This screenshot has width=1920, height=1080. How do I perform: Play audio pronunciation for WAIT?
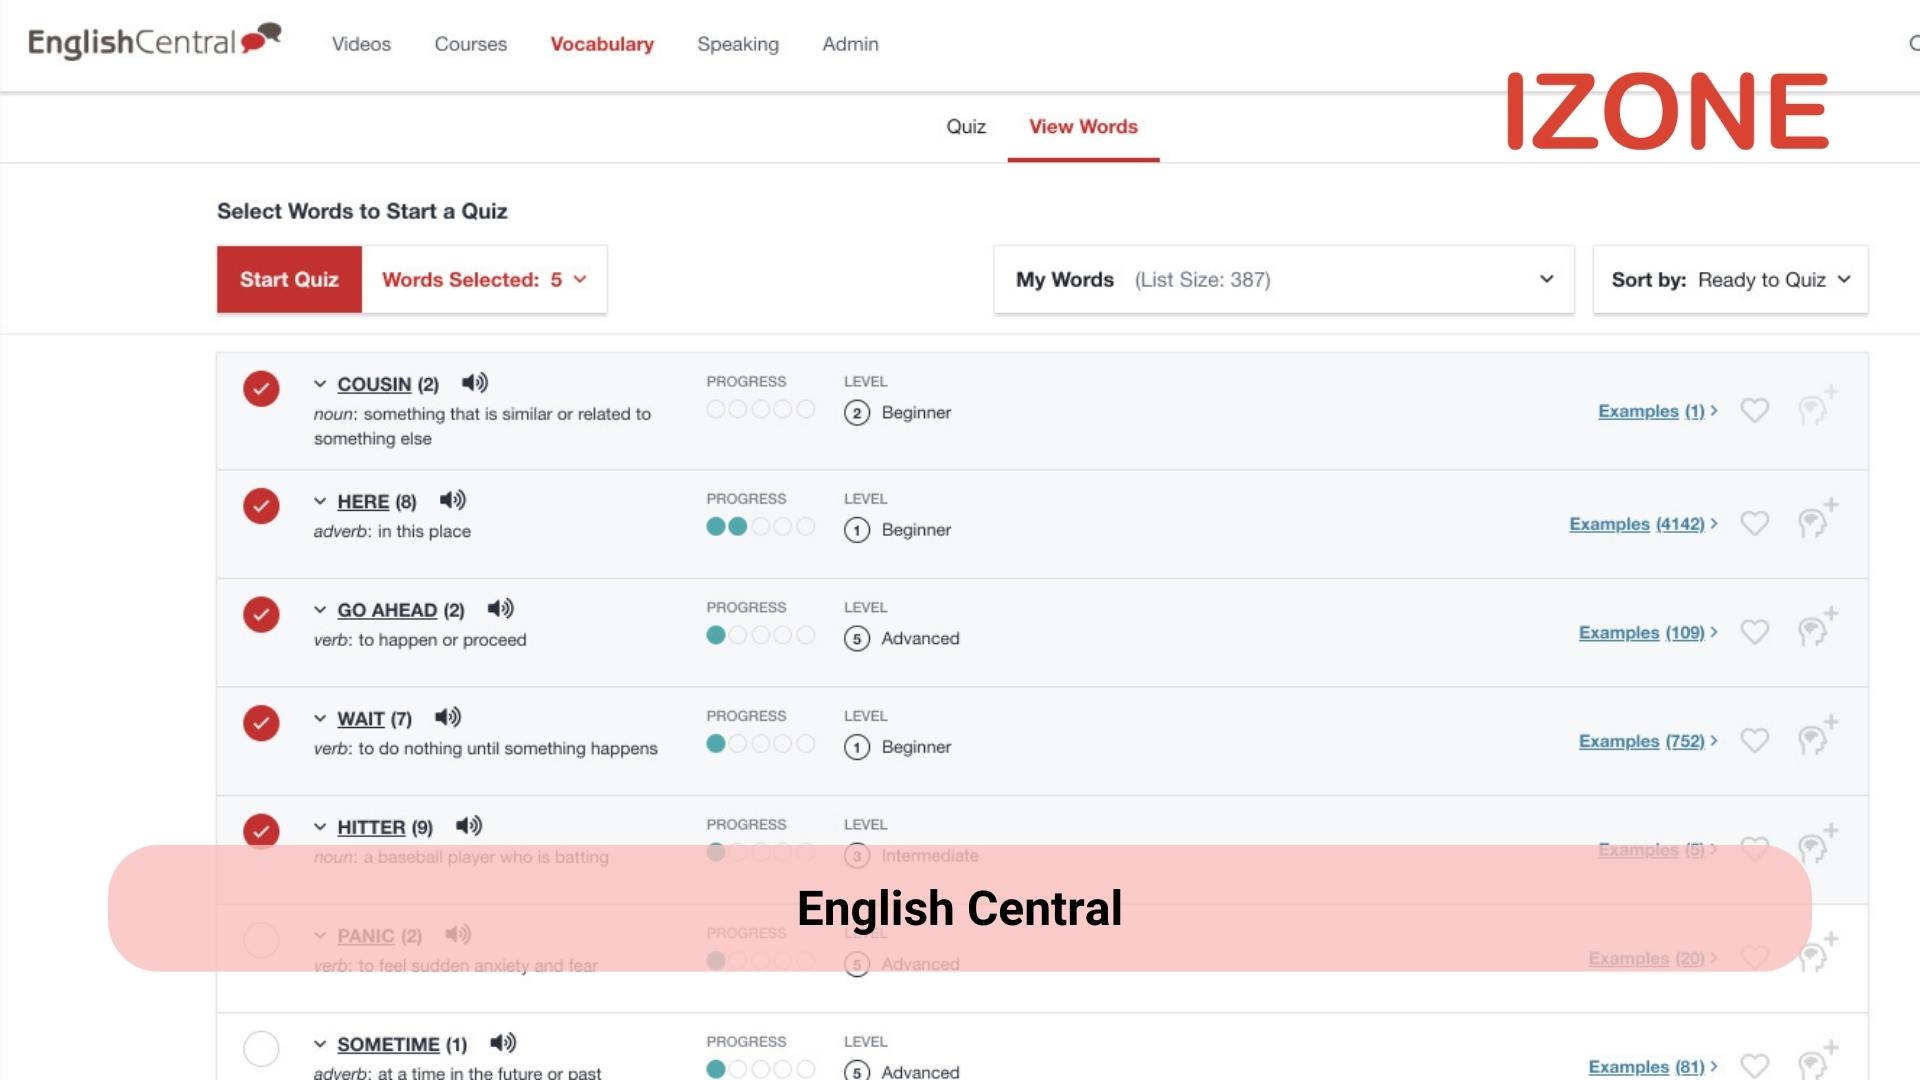[x=448, y=717]
